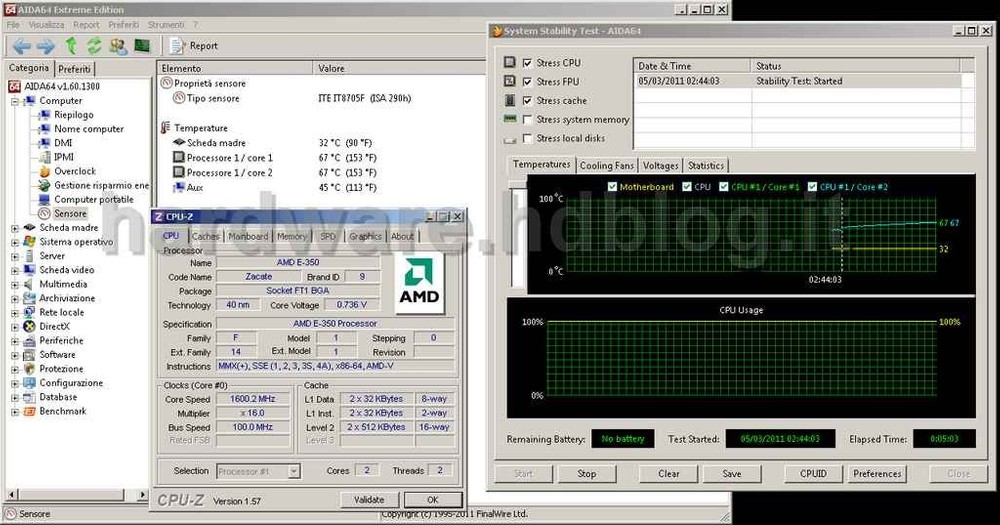
Task: Open Gestione risparmio energia item
Action: 101,185
